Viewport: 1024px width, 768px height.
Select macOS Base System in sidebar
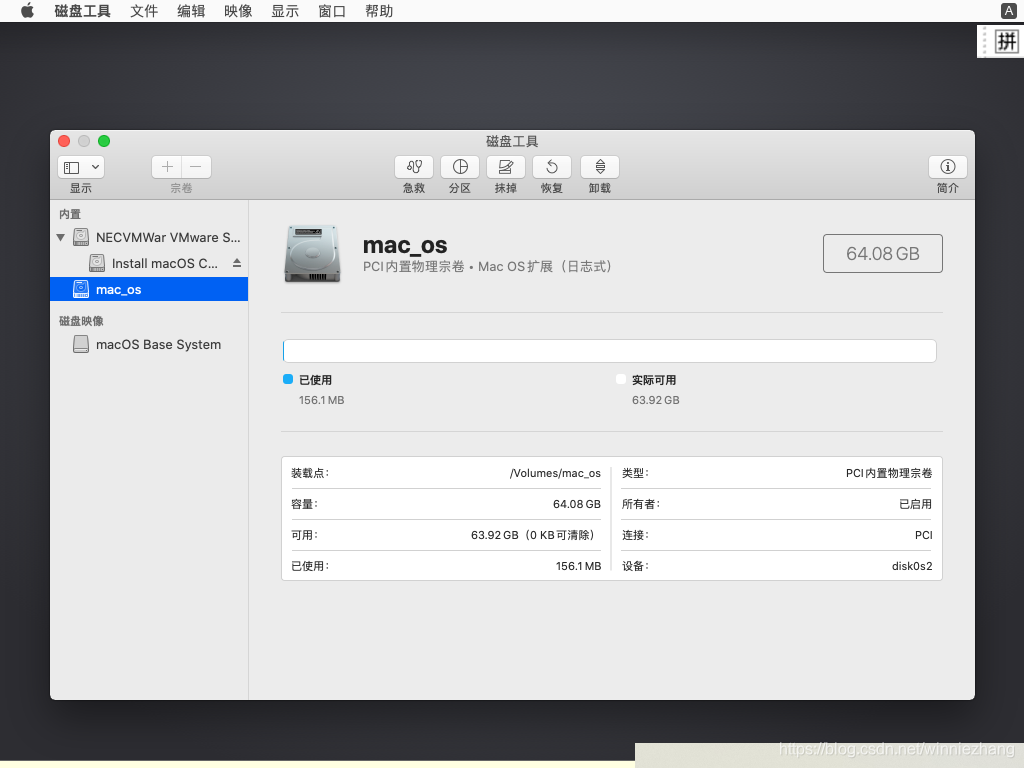pos(149,344)
